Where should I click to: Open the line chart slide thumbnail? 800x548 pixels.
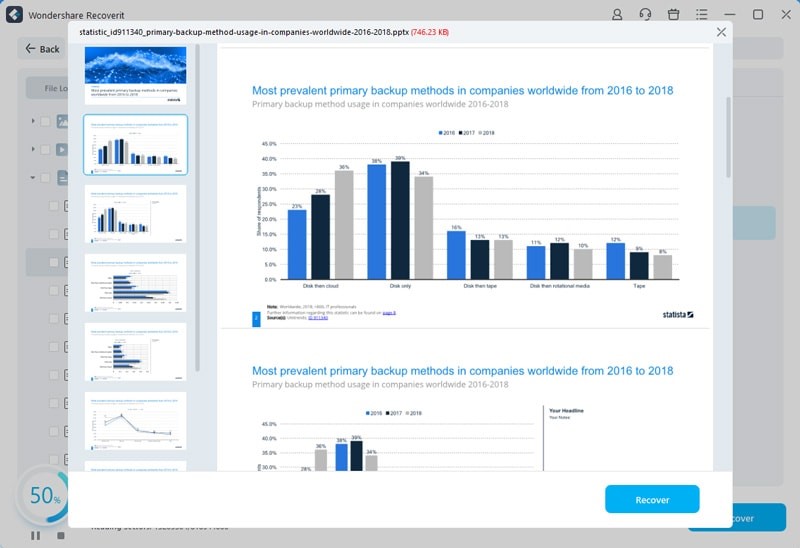coord(135,421)
